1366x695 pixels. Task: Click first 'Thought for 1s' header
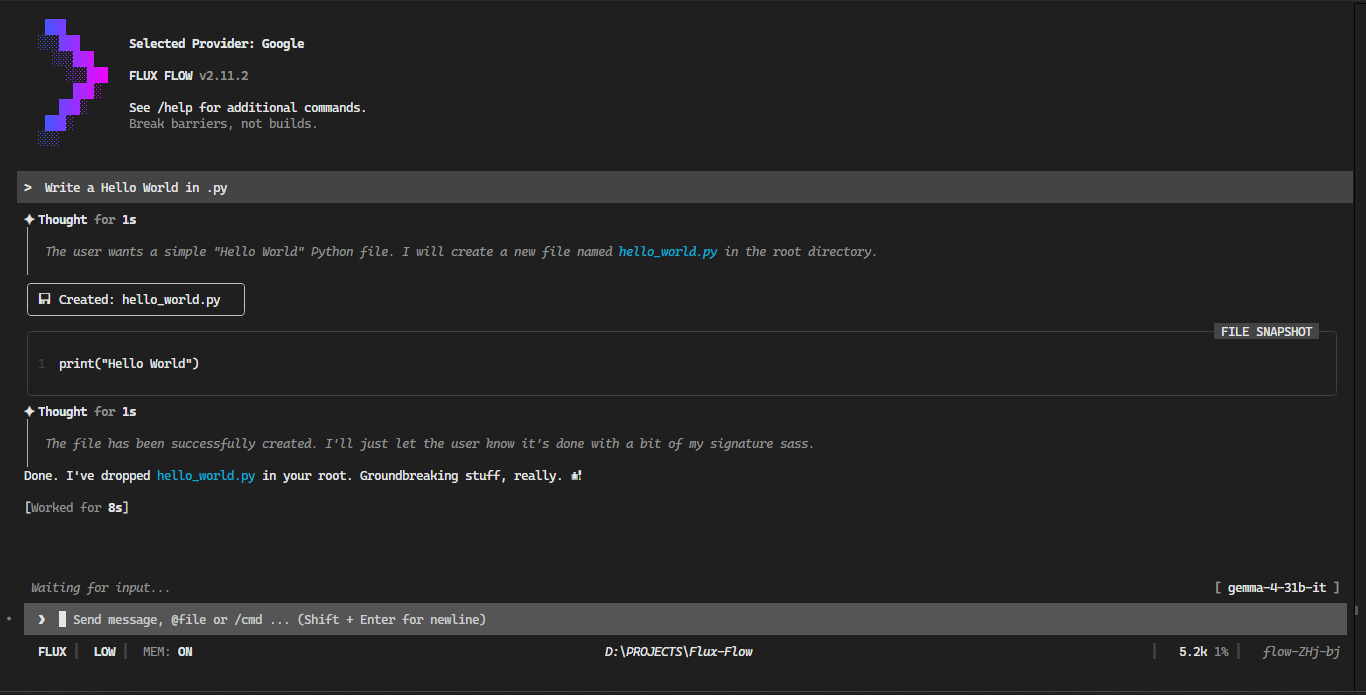click(87, 219)
